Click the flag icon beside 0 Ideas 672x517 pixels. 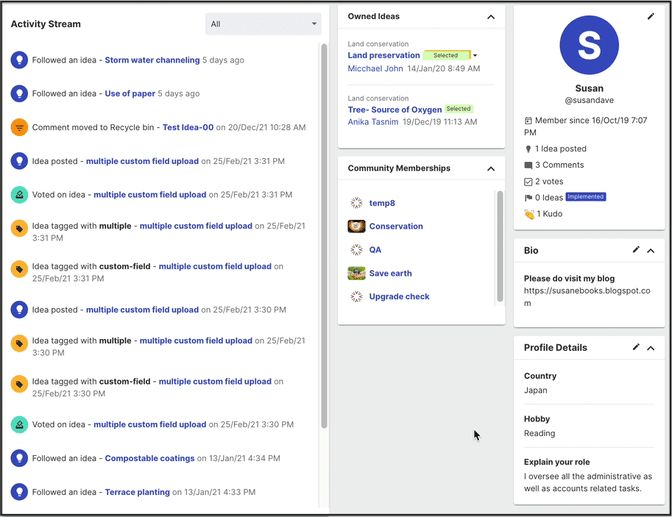[528, 198]
